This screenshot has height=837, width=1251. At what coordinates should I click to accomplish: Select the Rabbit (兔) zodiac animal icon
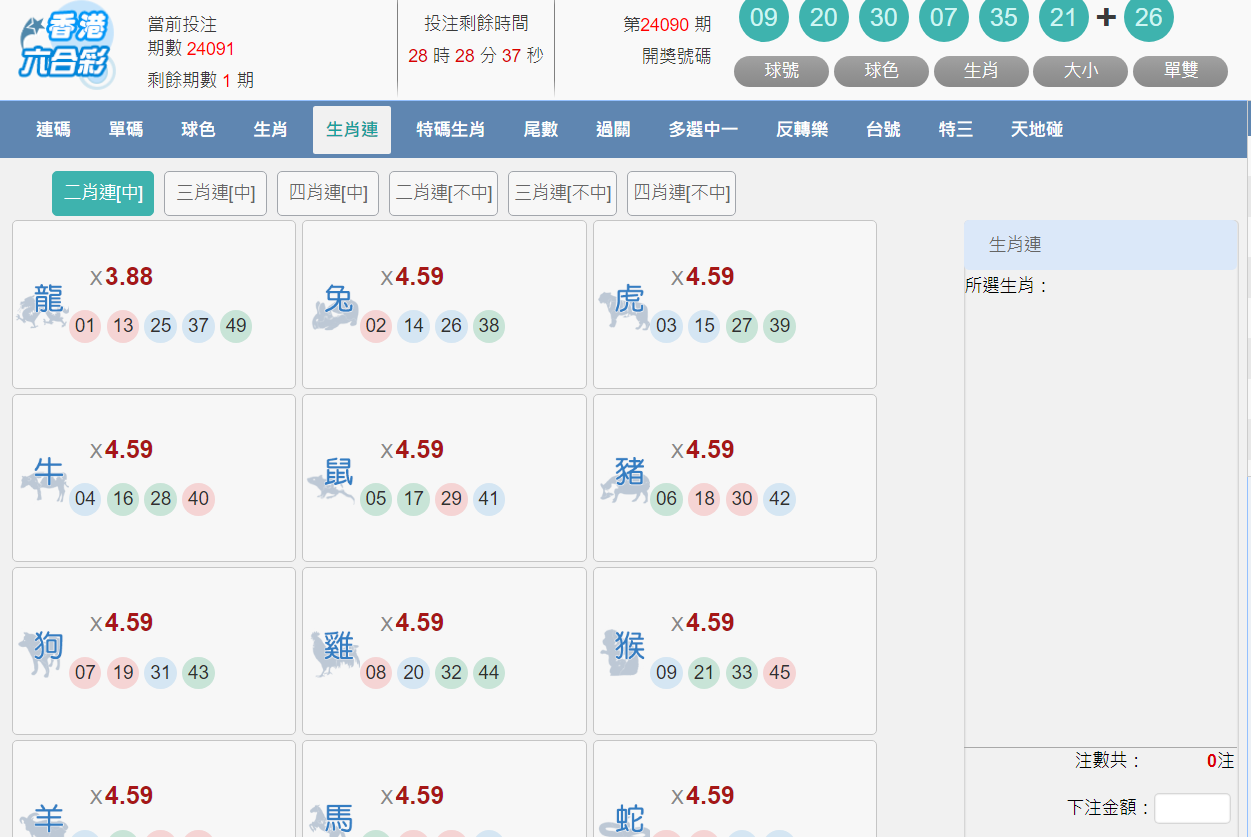pyautogui.click(x=336, y=304)
